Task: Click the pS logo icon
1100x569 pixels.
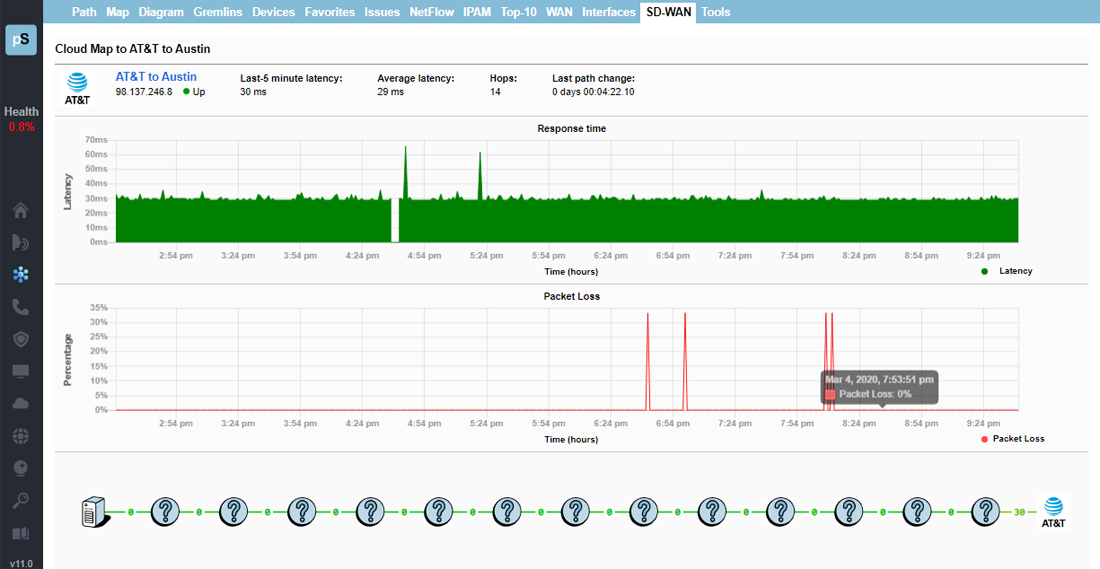Action: click(x=21, y=40)
